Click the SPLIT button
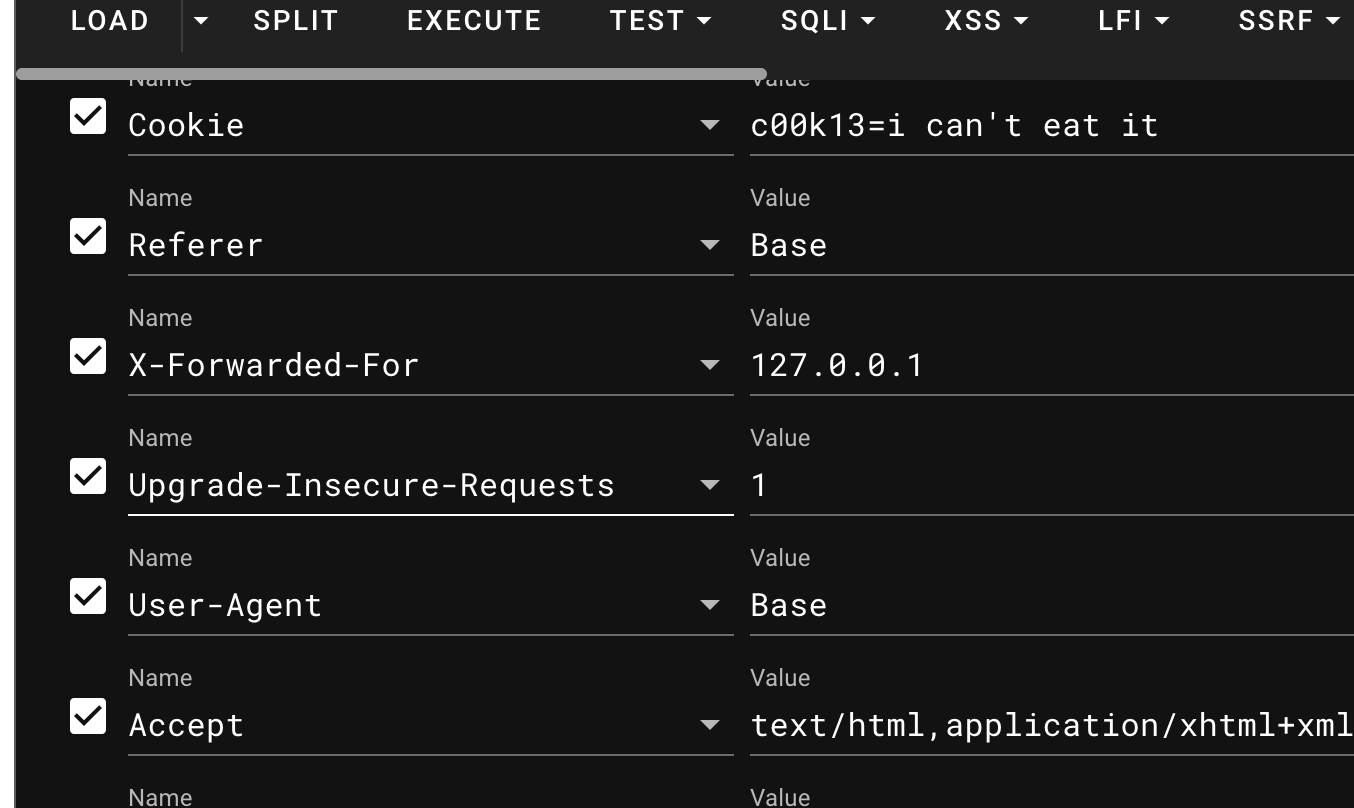1354x808 pixels. click(296, 21)
